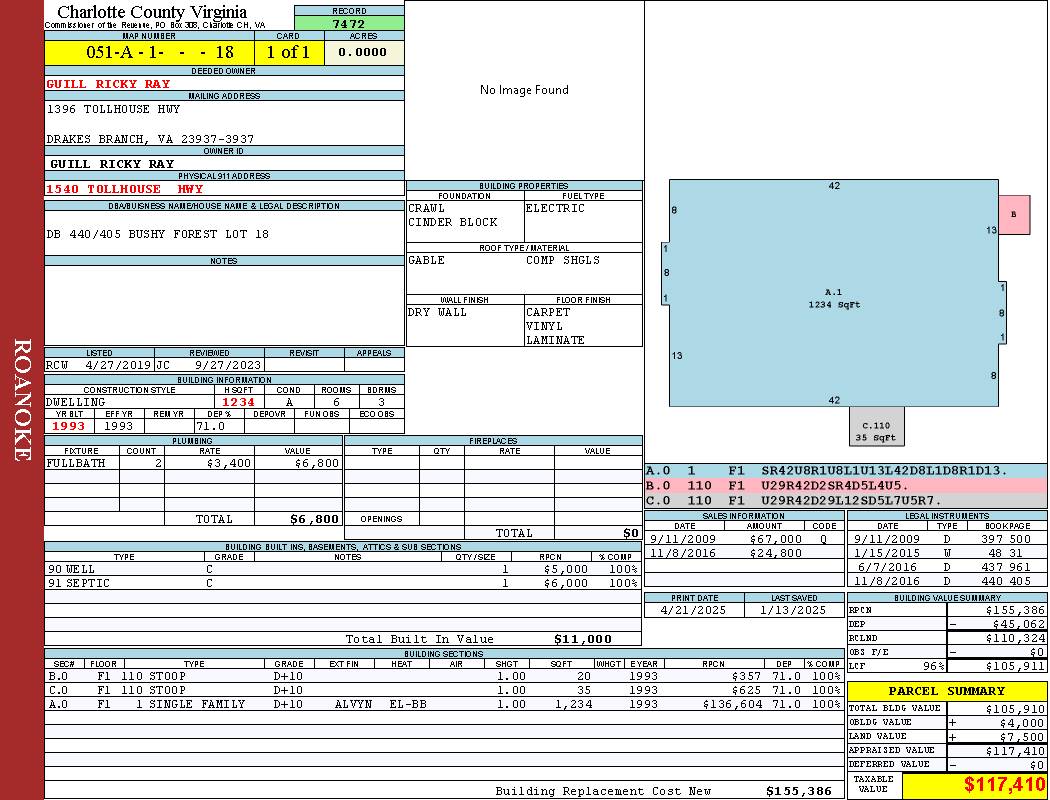Click the '1 of 1' card indicator
This screenshot has width=1050, height=800.
coord(288,53)
